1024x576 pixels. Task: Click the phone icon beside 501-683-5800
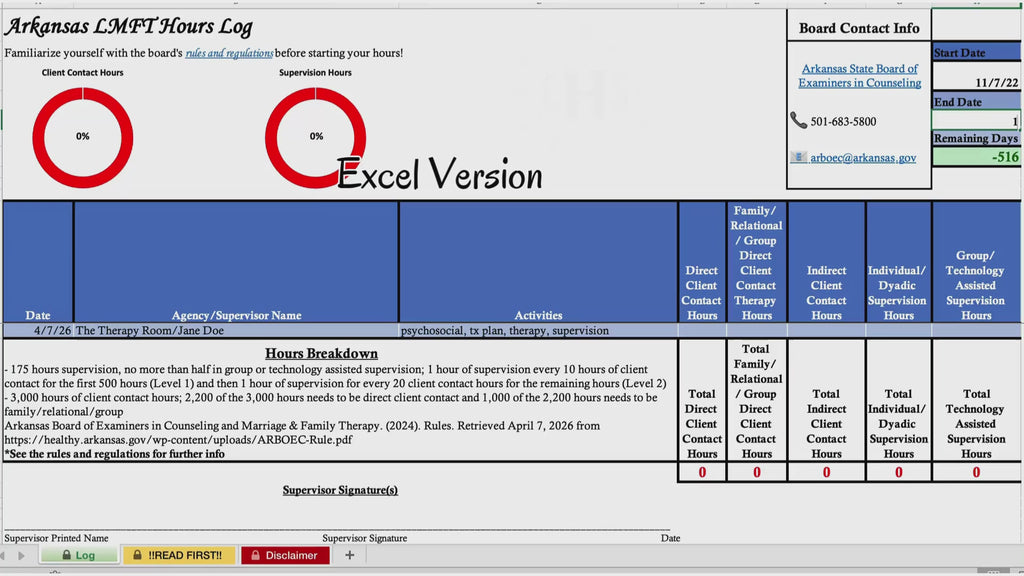[798, 120]
